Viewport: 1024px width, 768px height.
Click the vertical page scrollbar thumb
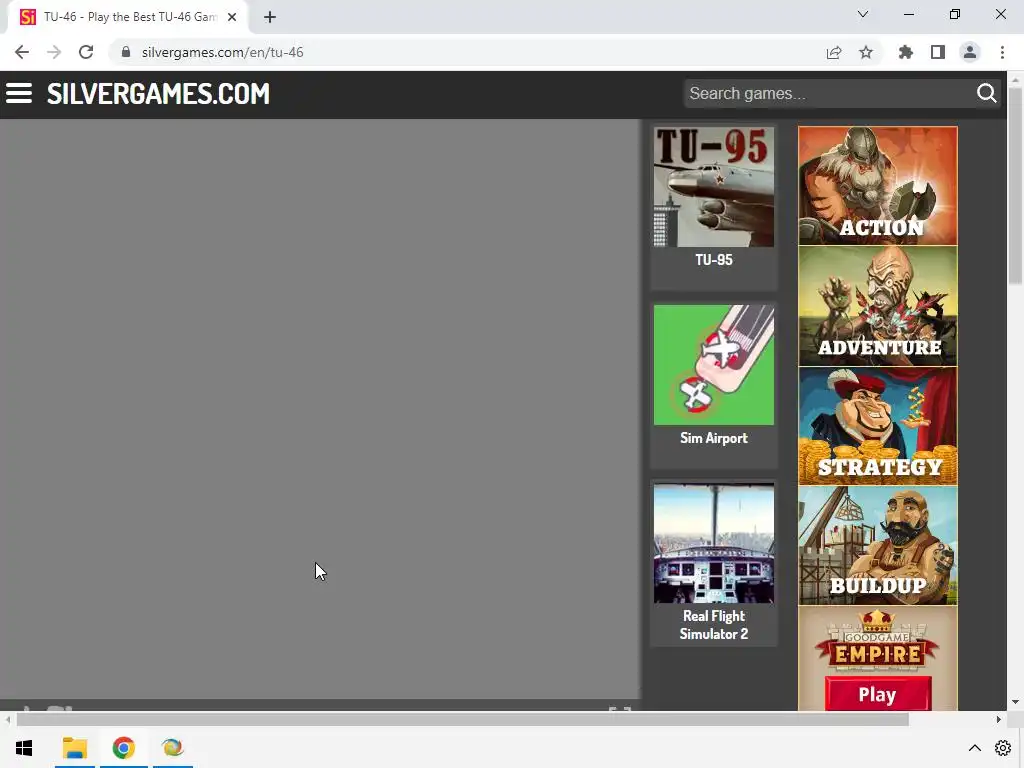[x=1015, y=186]
